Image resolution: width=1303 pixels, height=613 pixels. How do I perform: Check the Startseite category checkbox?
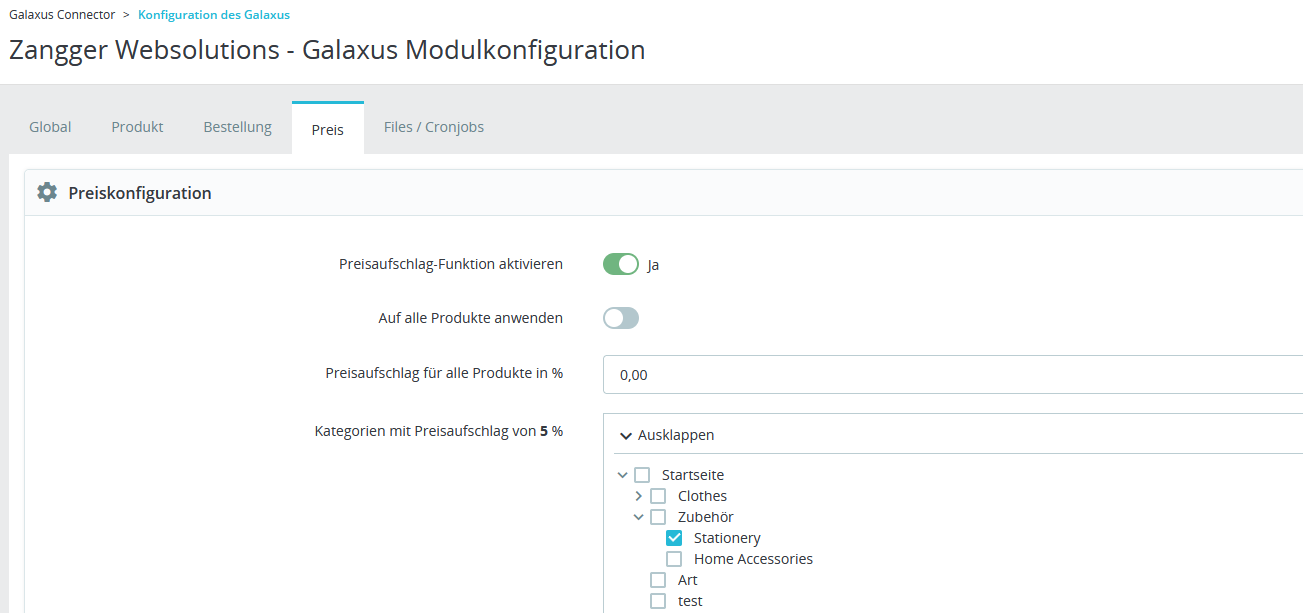pyautogui.click(x=642, y=475)
